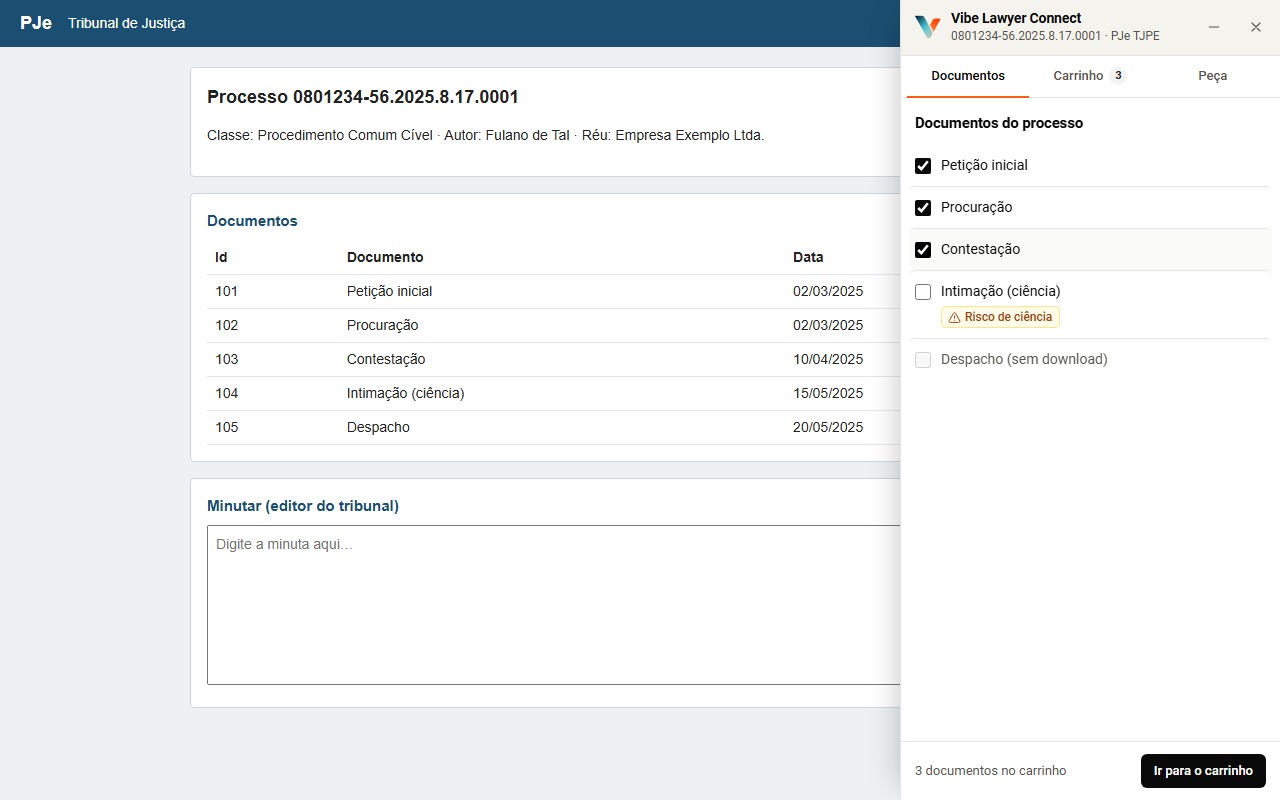Click the process number subtitle under Vibe Lawyer Connect
Viewport: 1280px width, 800px height.
click(x=1055, y=36)
